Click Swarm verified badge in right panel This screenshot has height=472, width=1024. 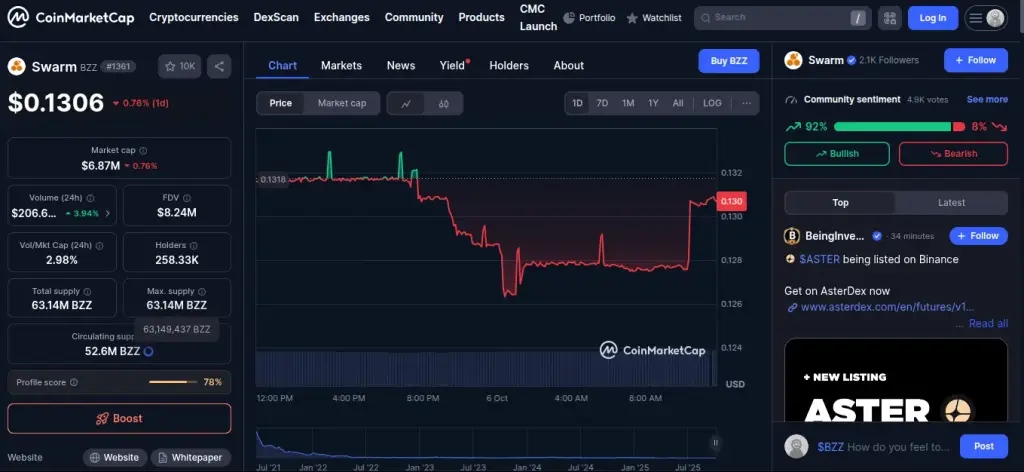pyautogui.click(x=852, y=60)
